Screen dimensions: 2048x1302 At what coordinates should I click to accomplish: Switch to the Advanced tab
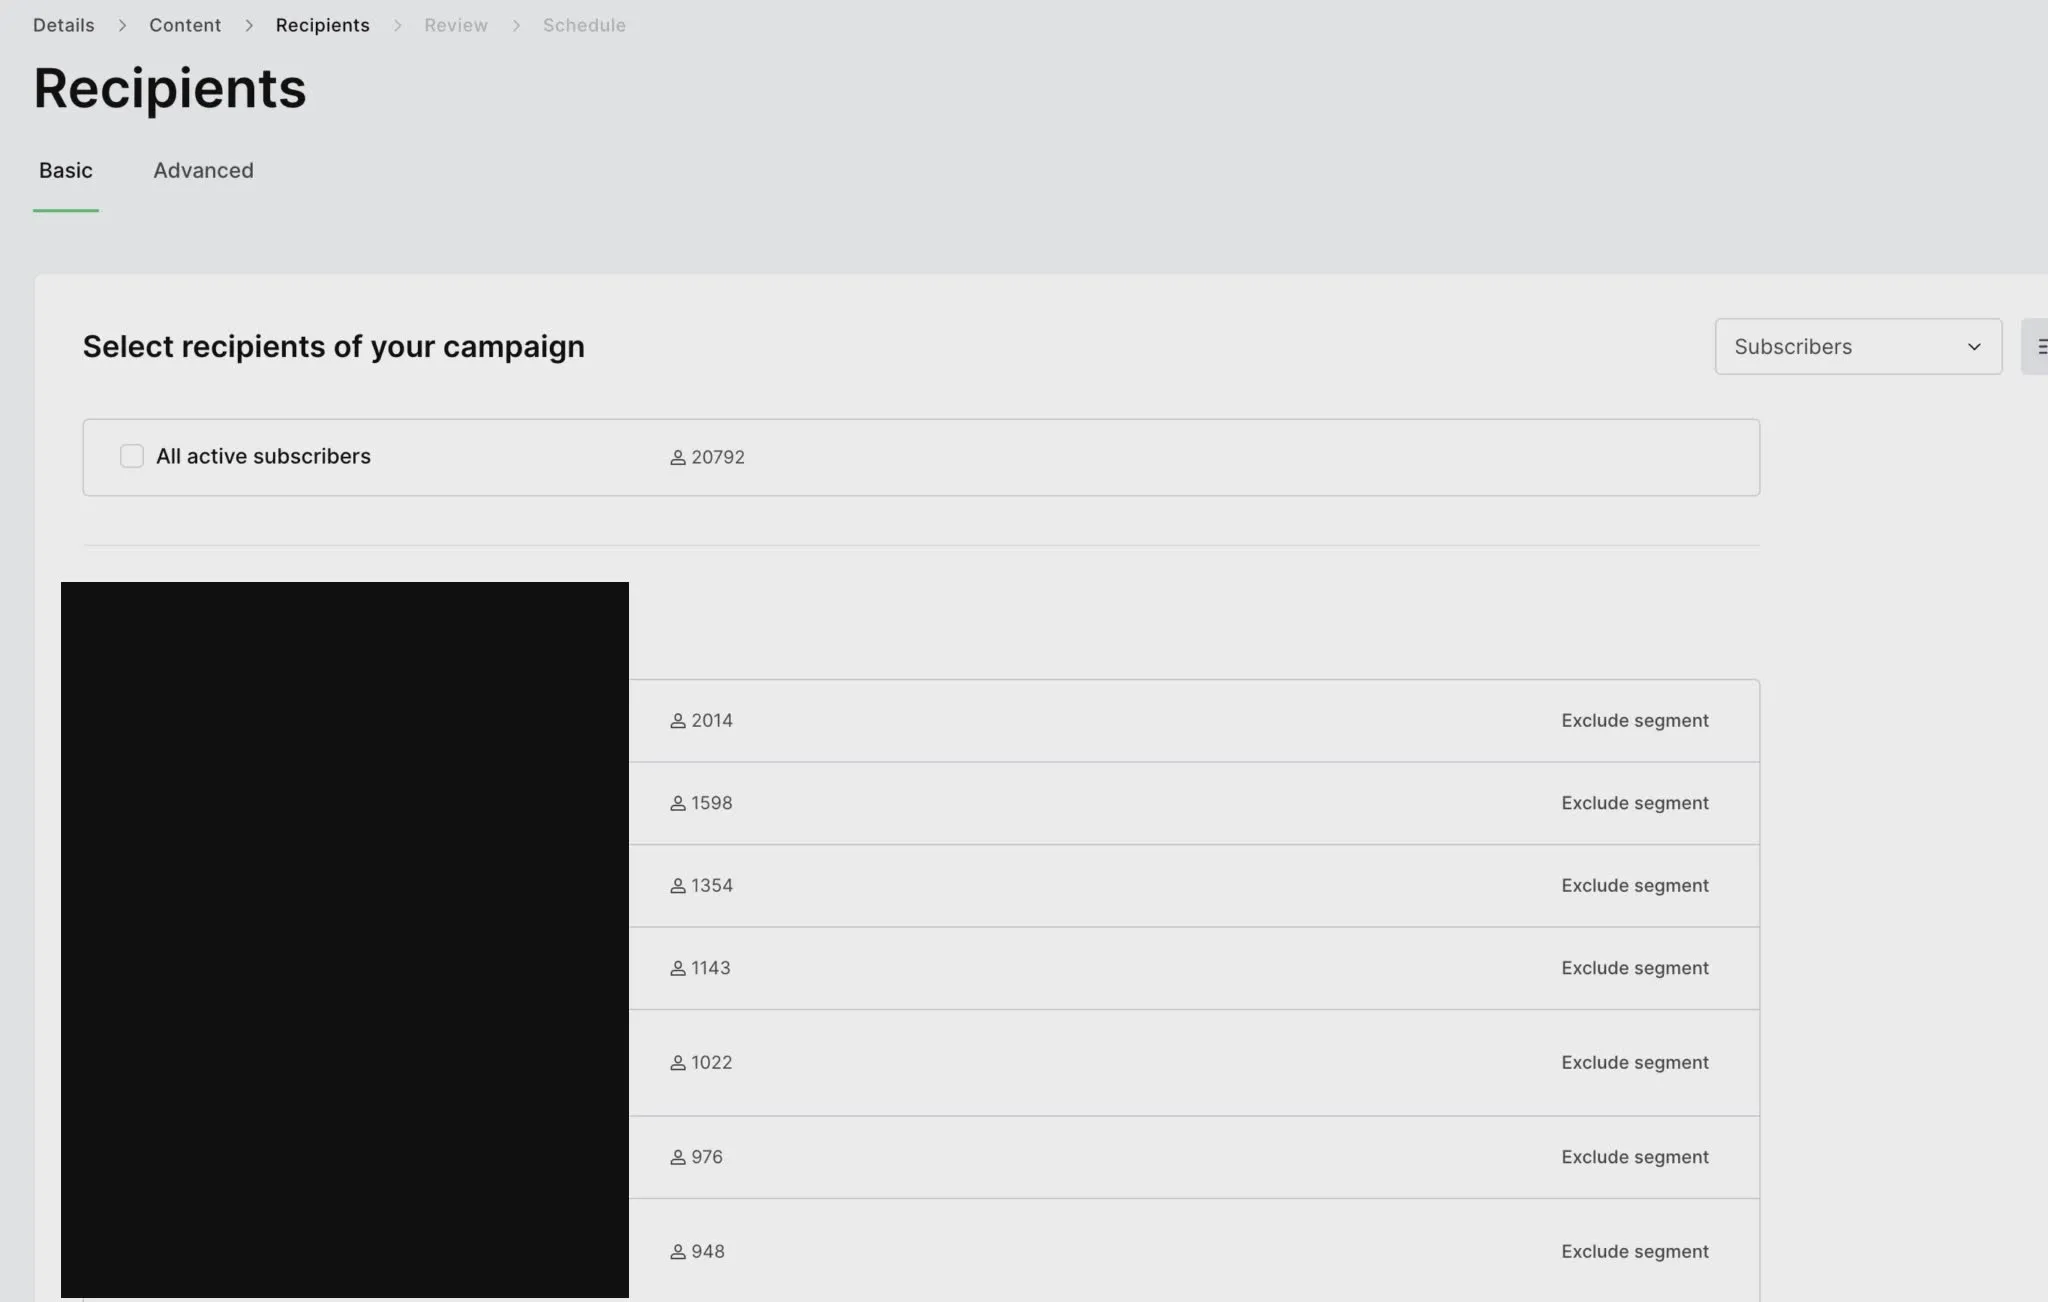pyautogui.click(x=203, y=171)
